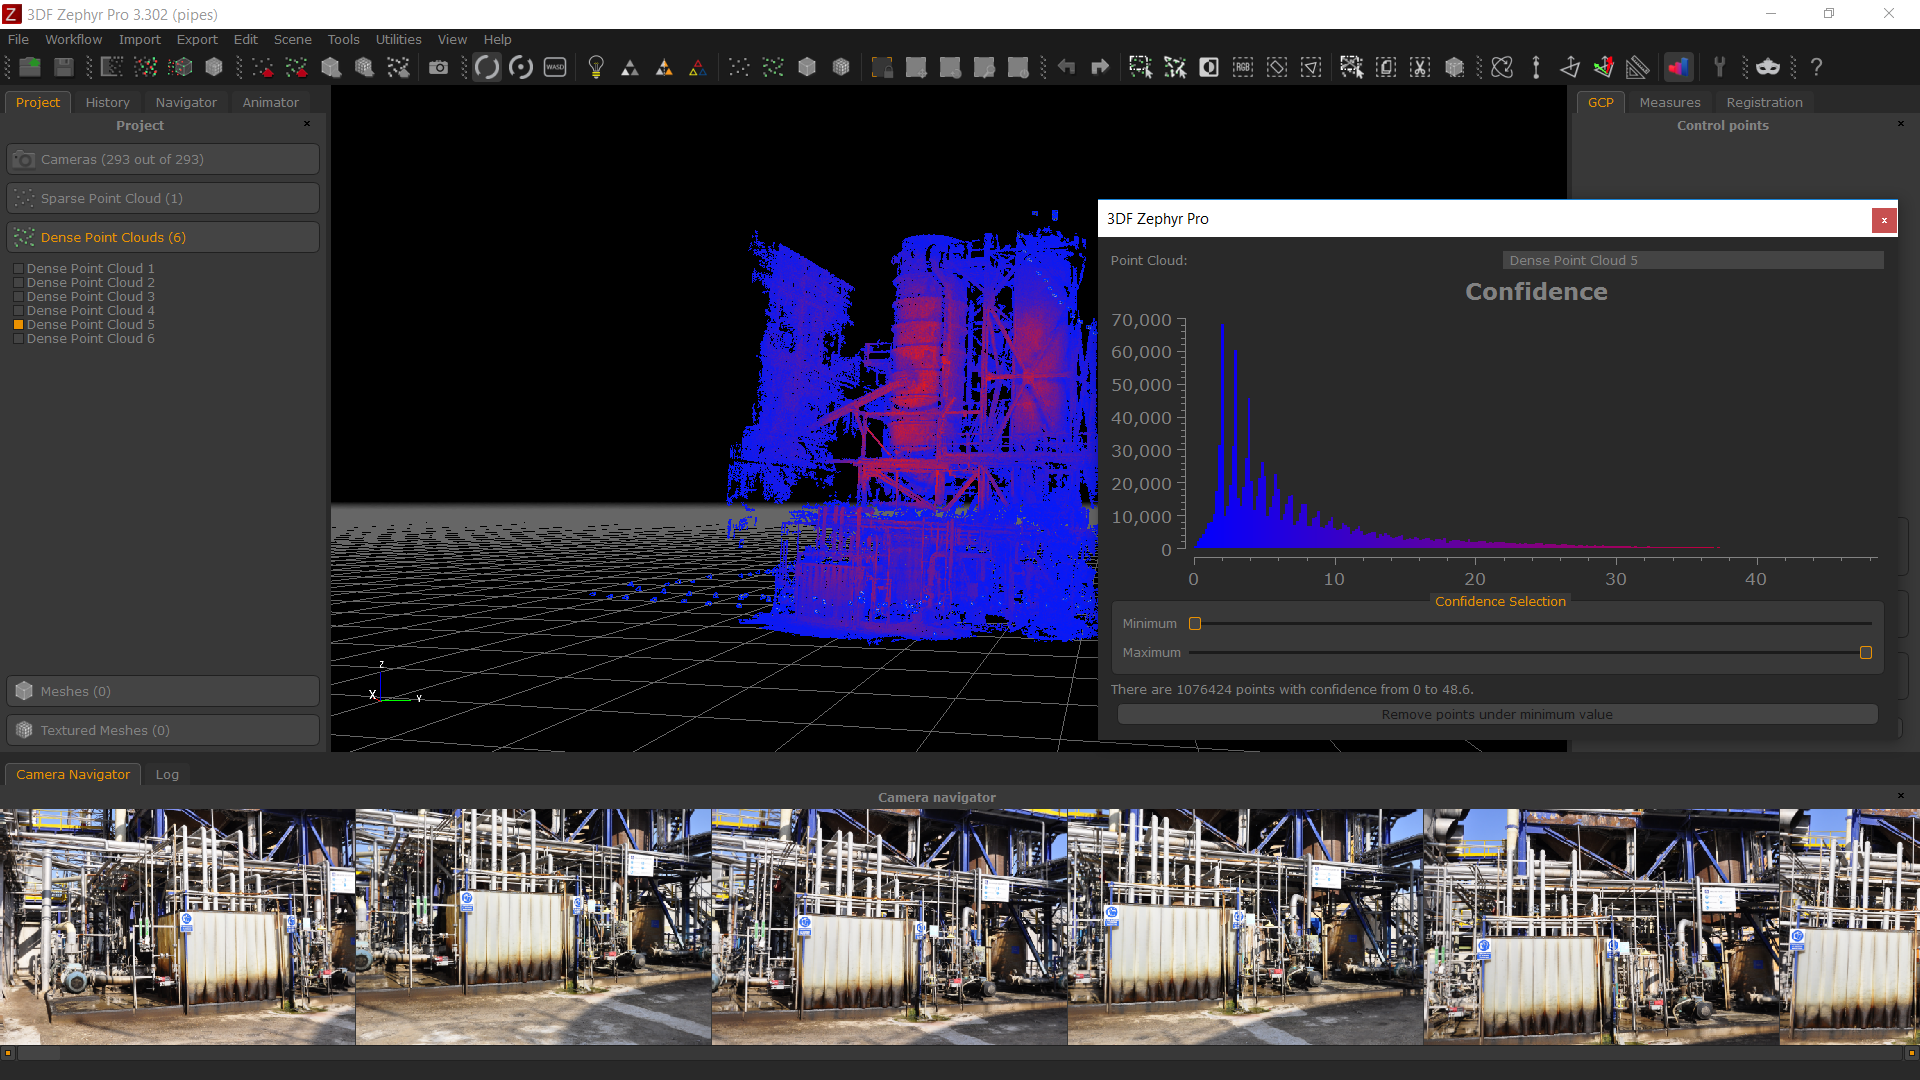Close the Control points panel

(x=1901, y=124)
